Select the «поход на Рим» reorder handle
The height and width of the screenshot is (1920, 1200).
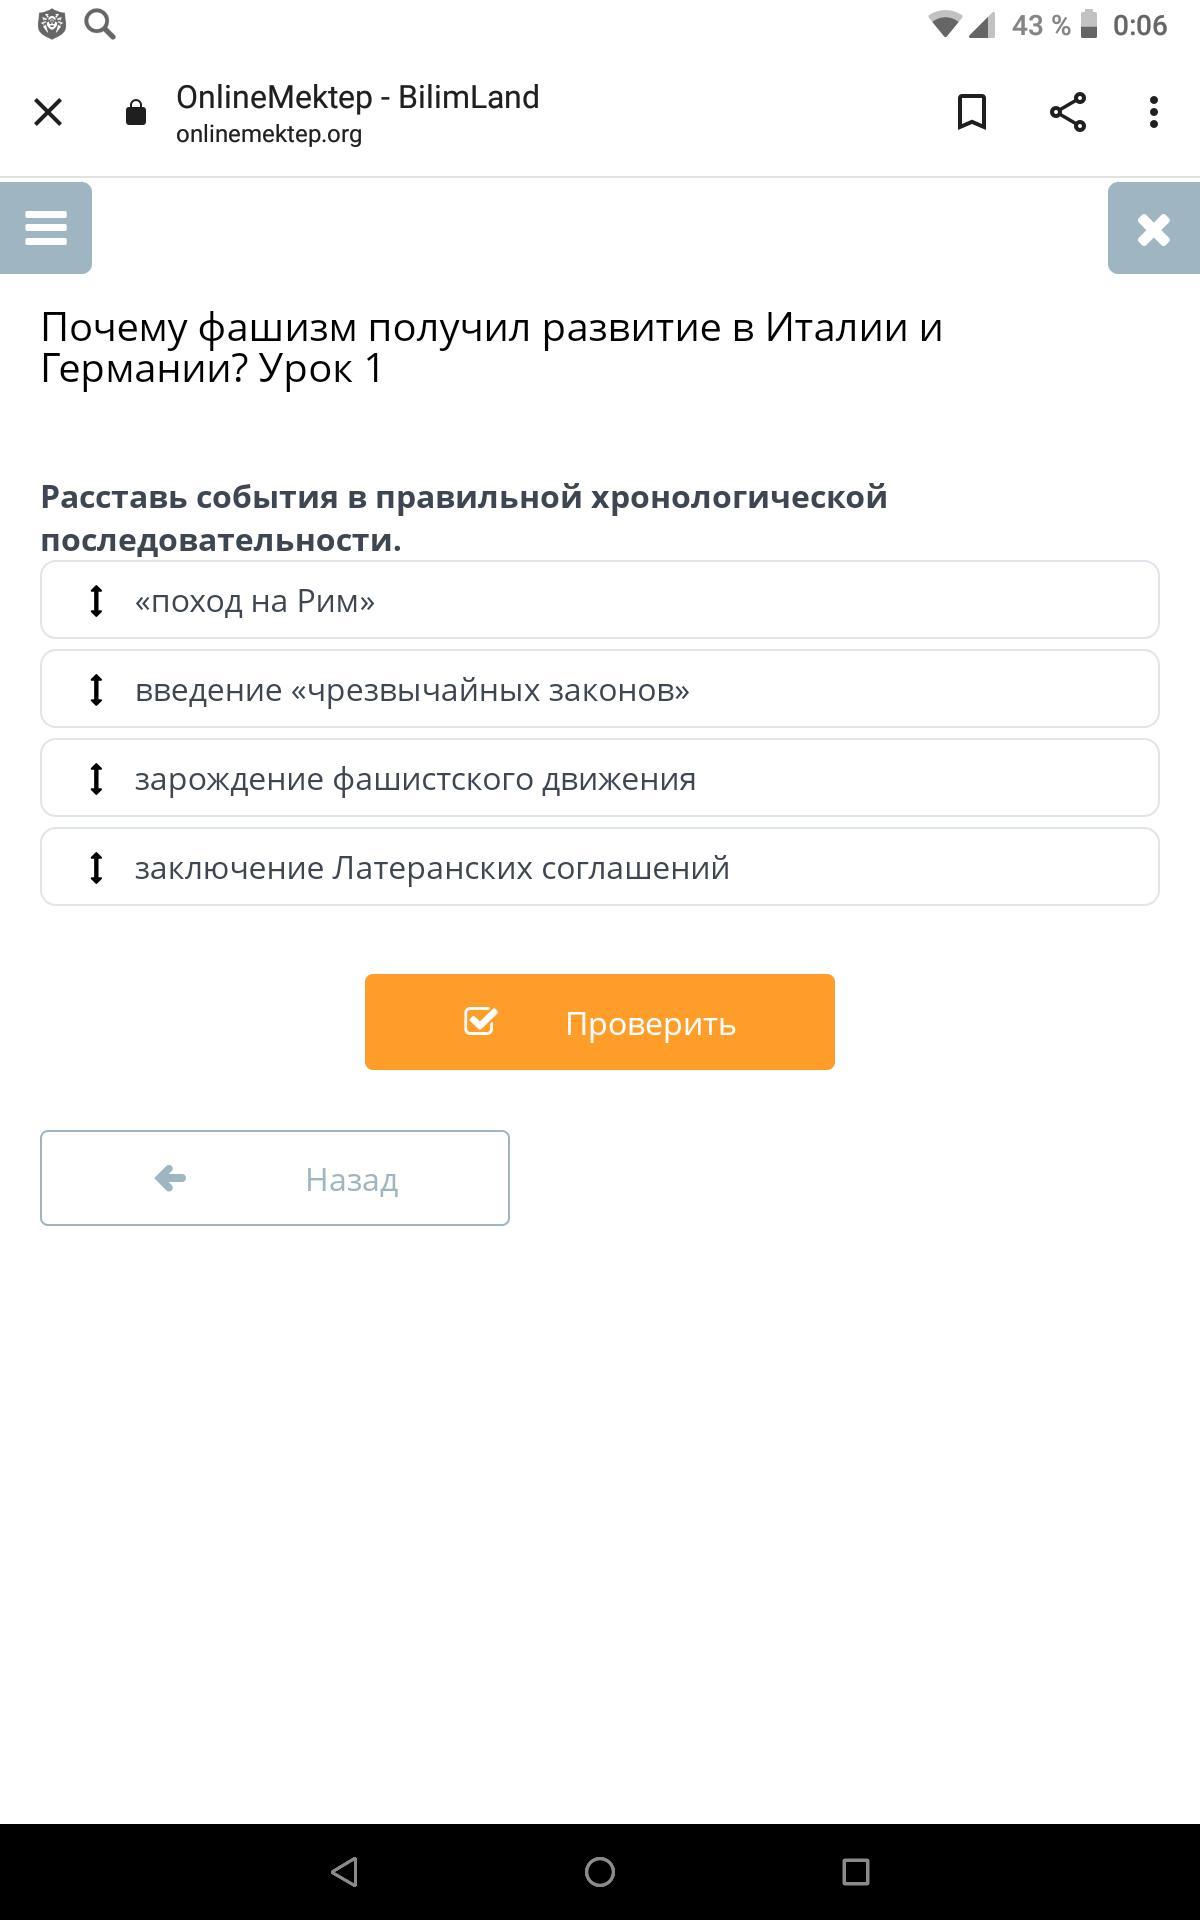(x=96, y=600)
